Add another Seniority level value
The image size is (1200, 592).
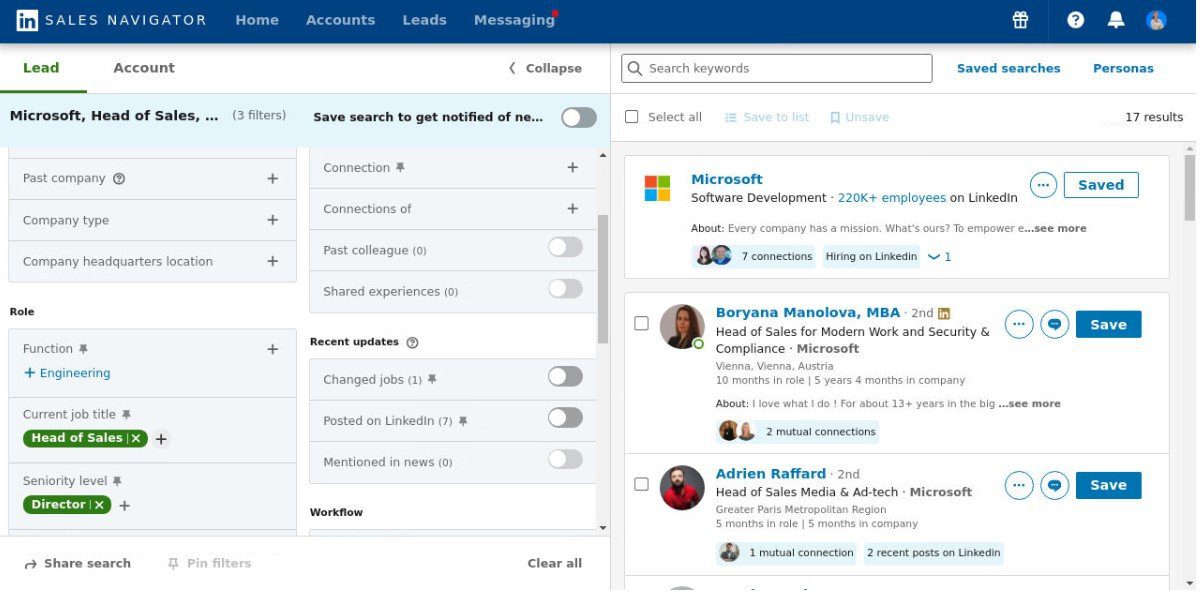[x=124, y=505]
